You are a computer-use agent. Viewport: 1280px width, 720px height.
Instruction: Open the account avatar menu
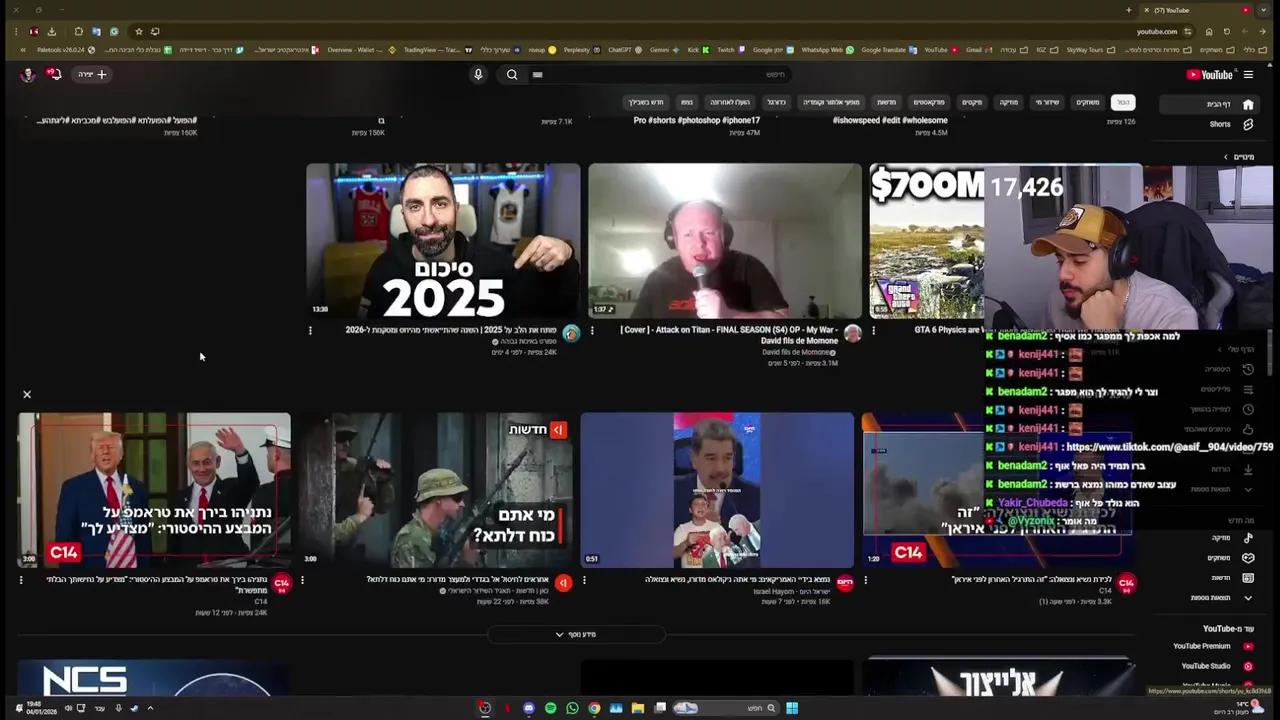(28, 74)
